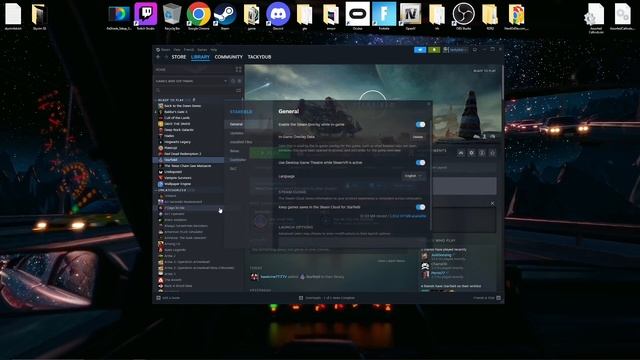Open the TACKYDUB profile section
The height and width of the screenshot is (360, 640).
(x=259, y=57)
